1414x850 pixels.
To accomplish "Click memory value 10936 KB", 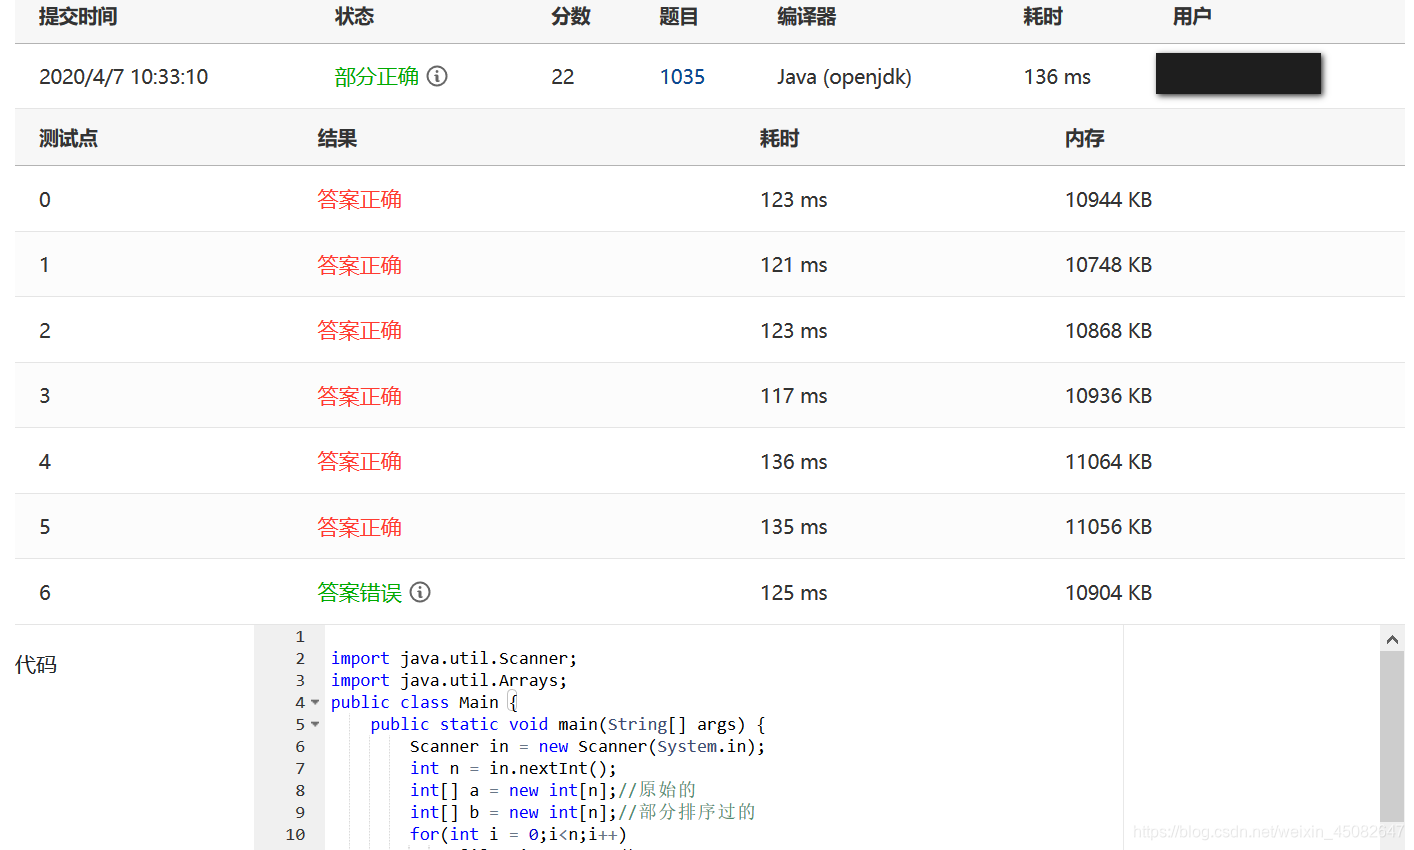I will [1108, 396].
